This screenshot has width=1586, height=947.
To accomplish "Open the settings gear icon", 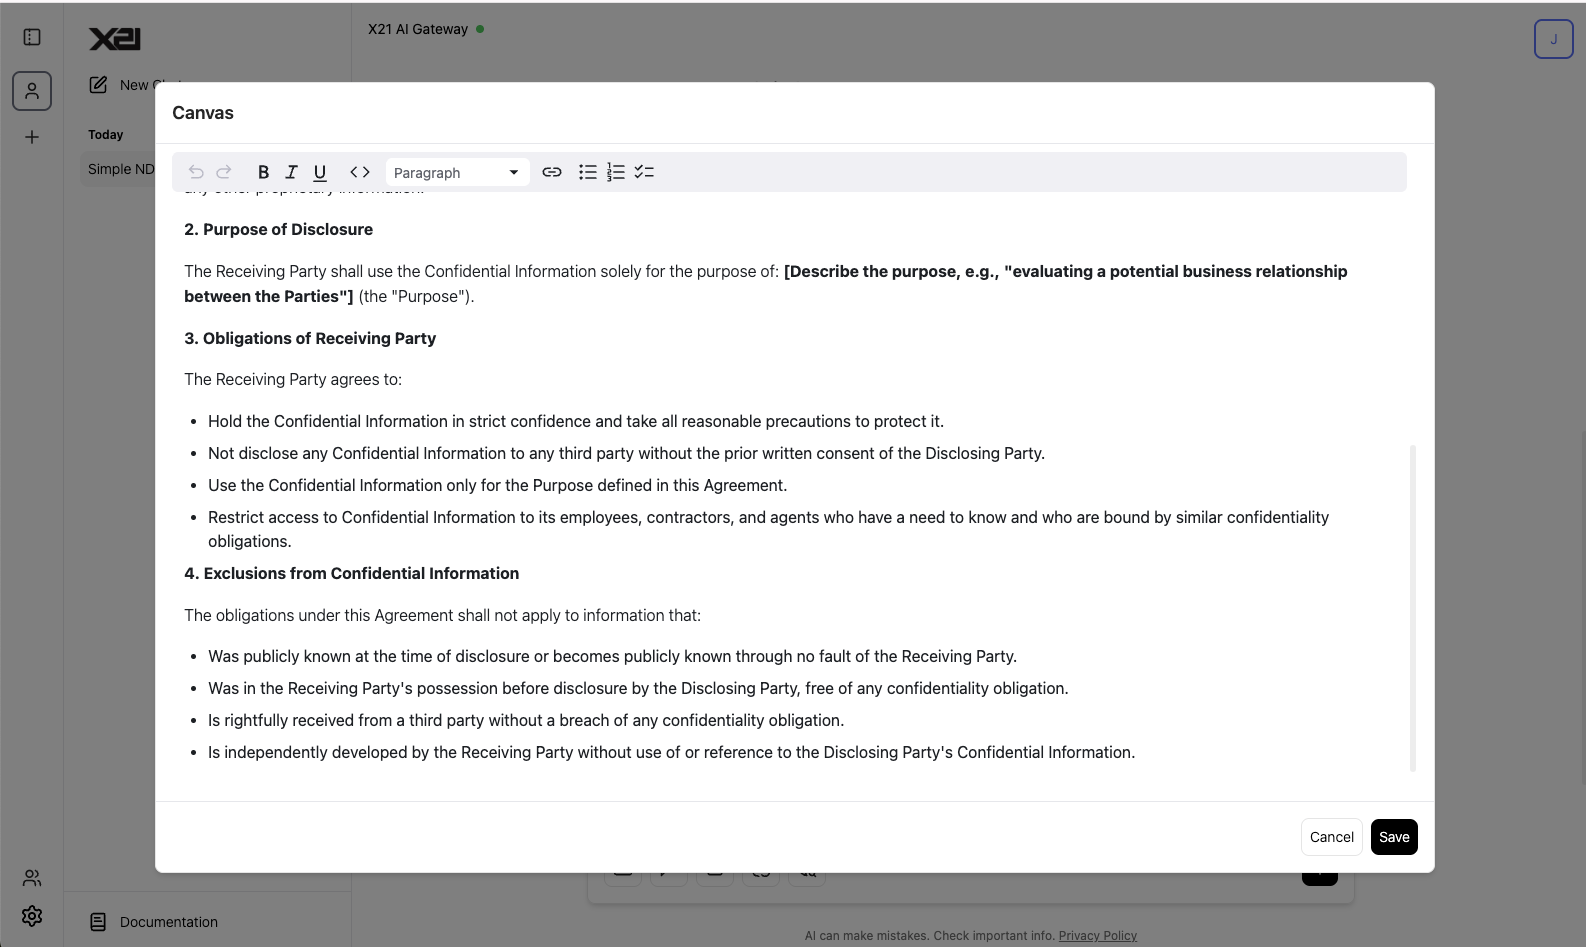I will [32, 916].
